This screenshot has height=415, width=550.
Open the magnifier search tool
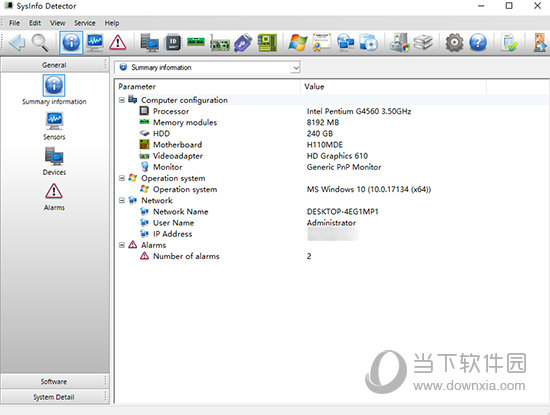[40, 43]
